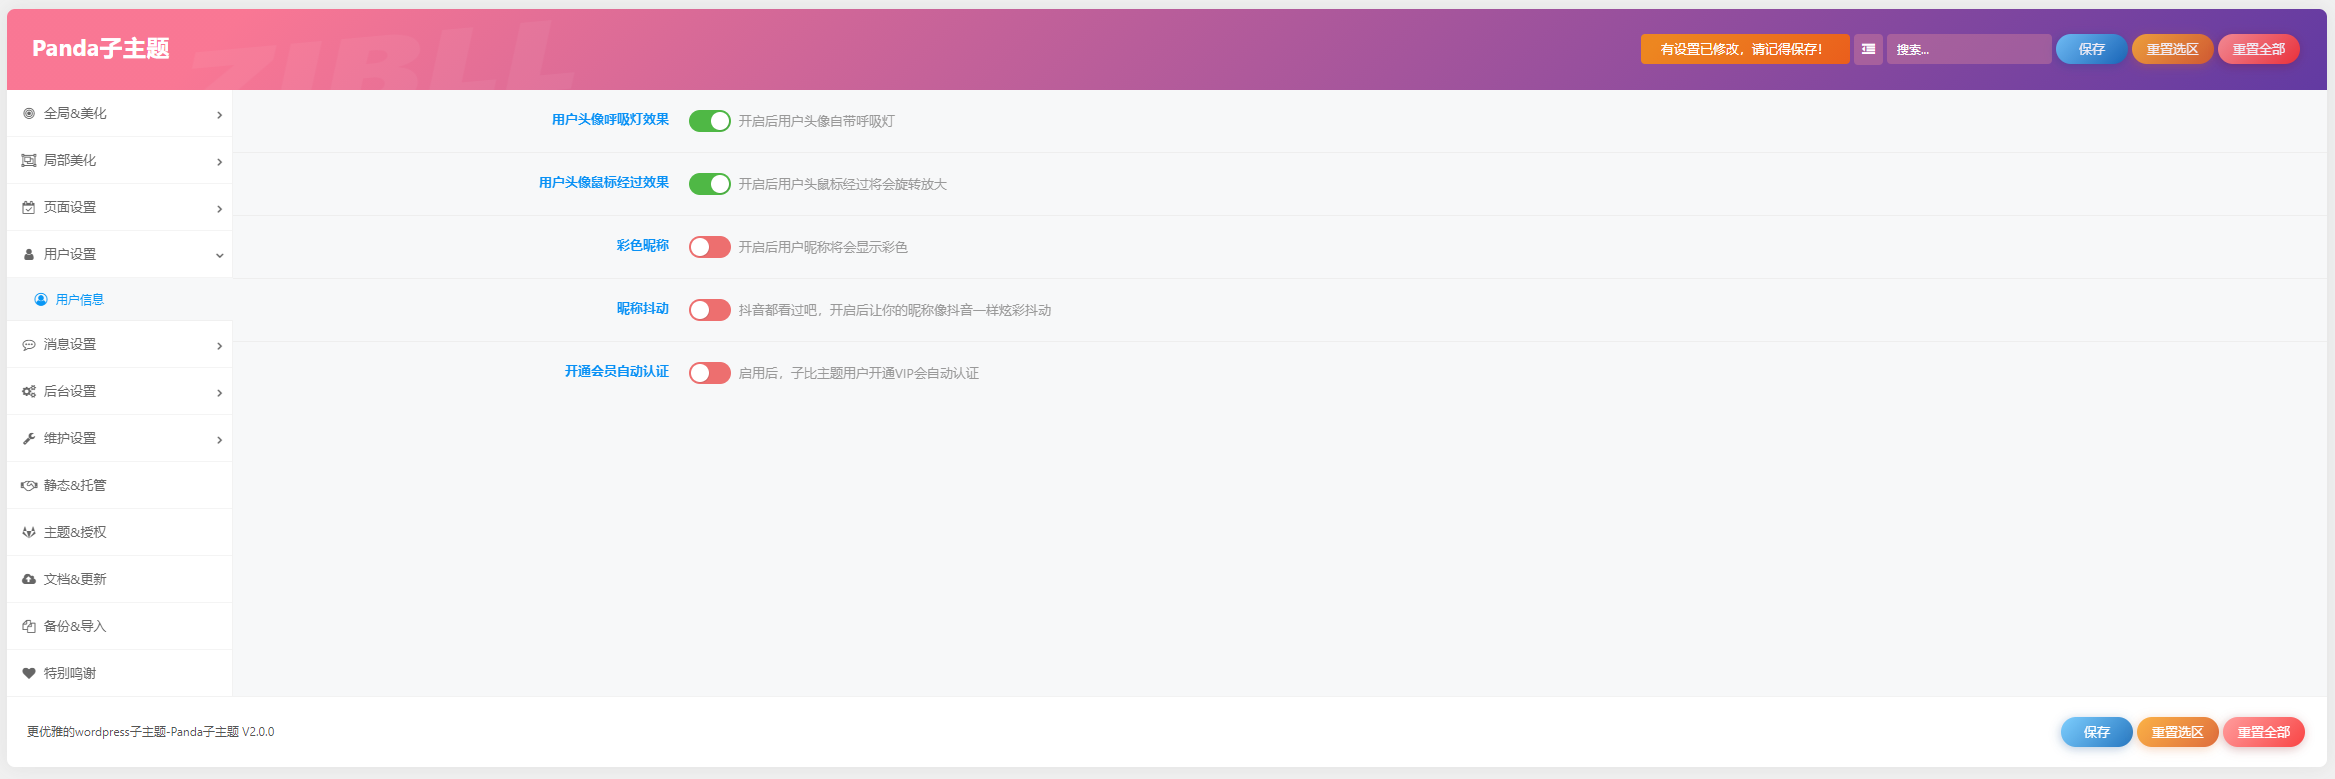Click the 消息设置 chat bubble icon
This screenshot has width=2335, height=779.
pyautogui.click(x=29, y=345)
